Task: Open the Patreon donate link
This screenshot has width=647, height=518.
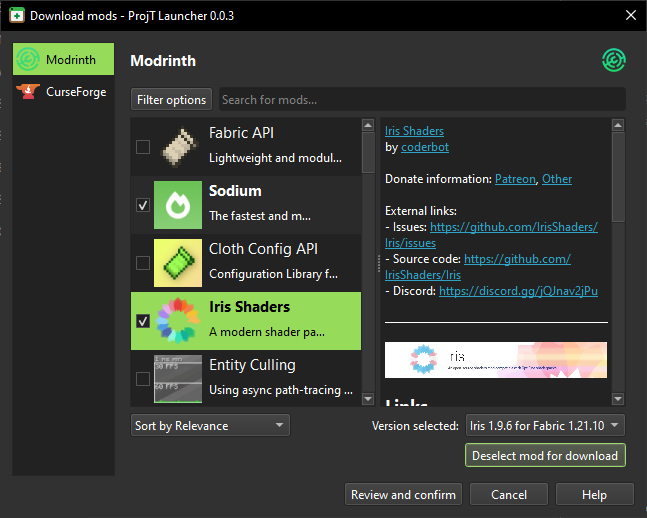Action: [515, 179]
